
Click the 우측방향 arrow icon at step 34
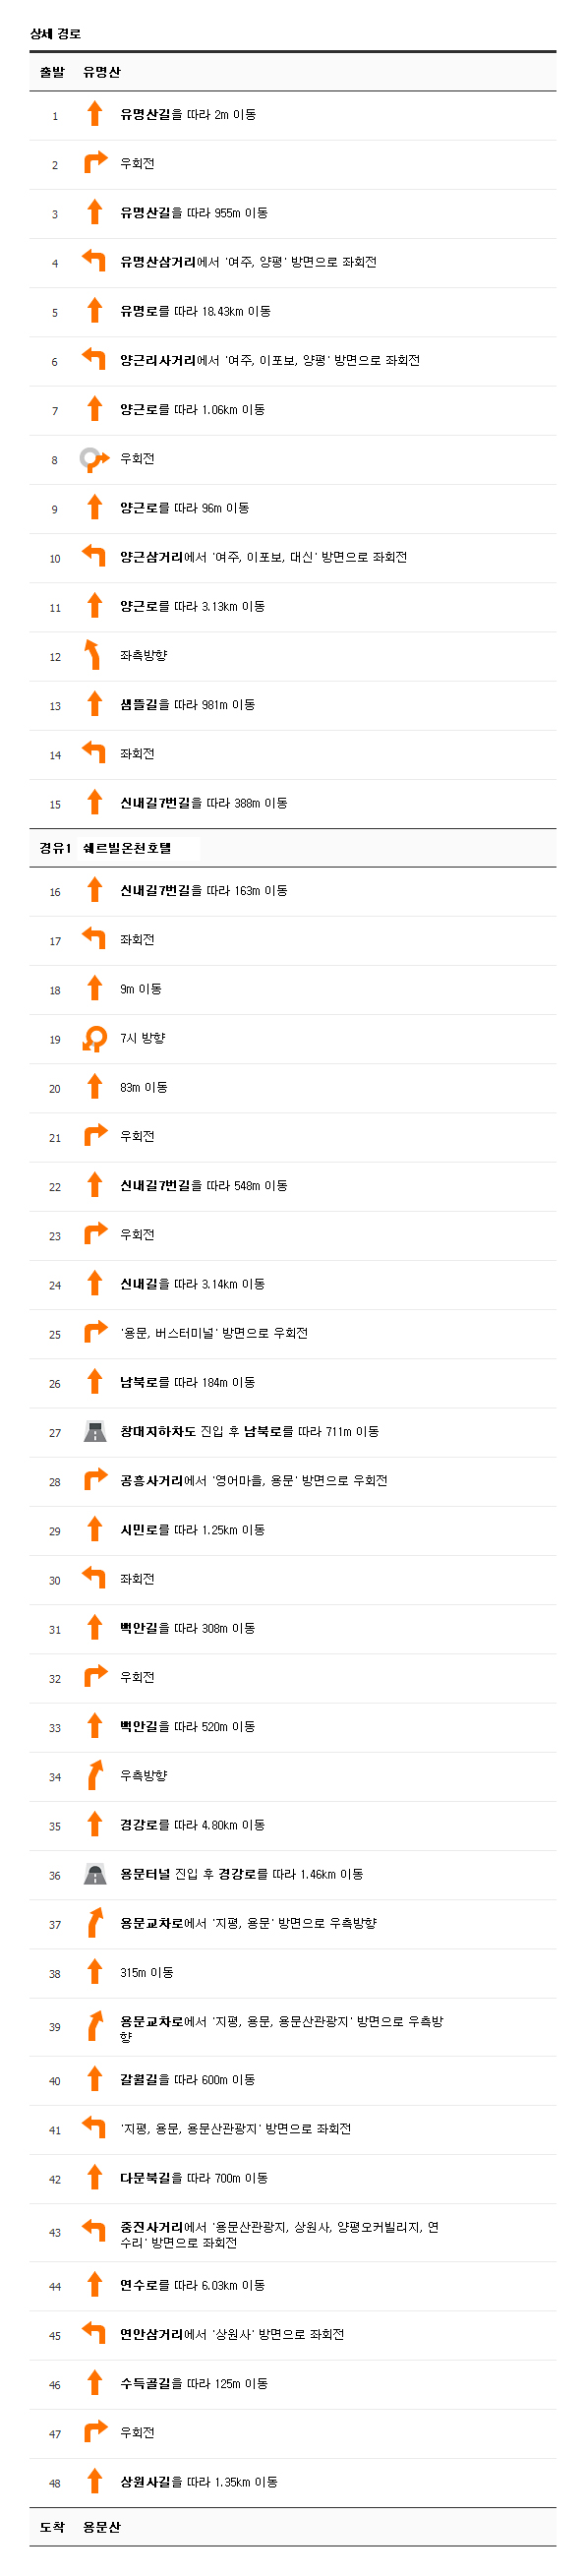95,1776
